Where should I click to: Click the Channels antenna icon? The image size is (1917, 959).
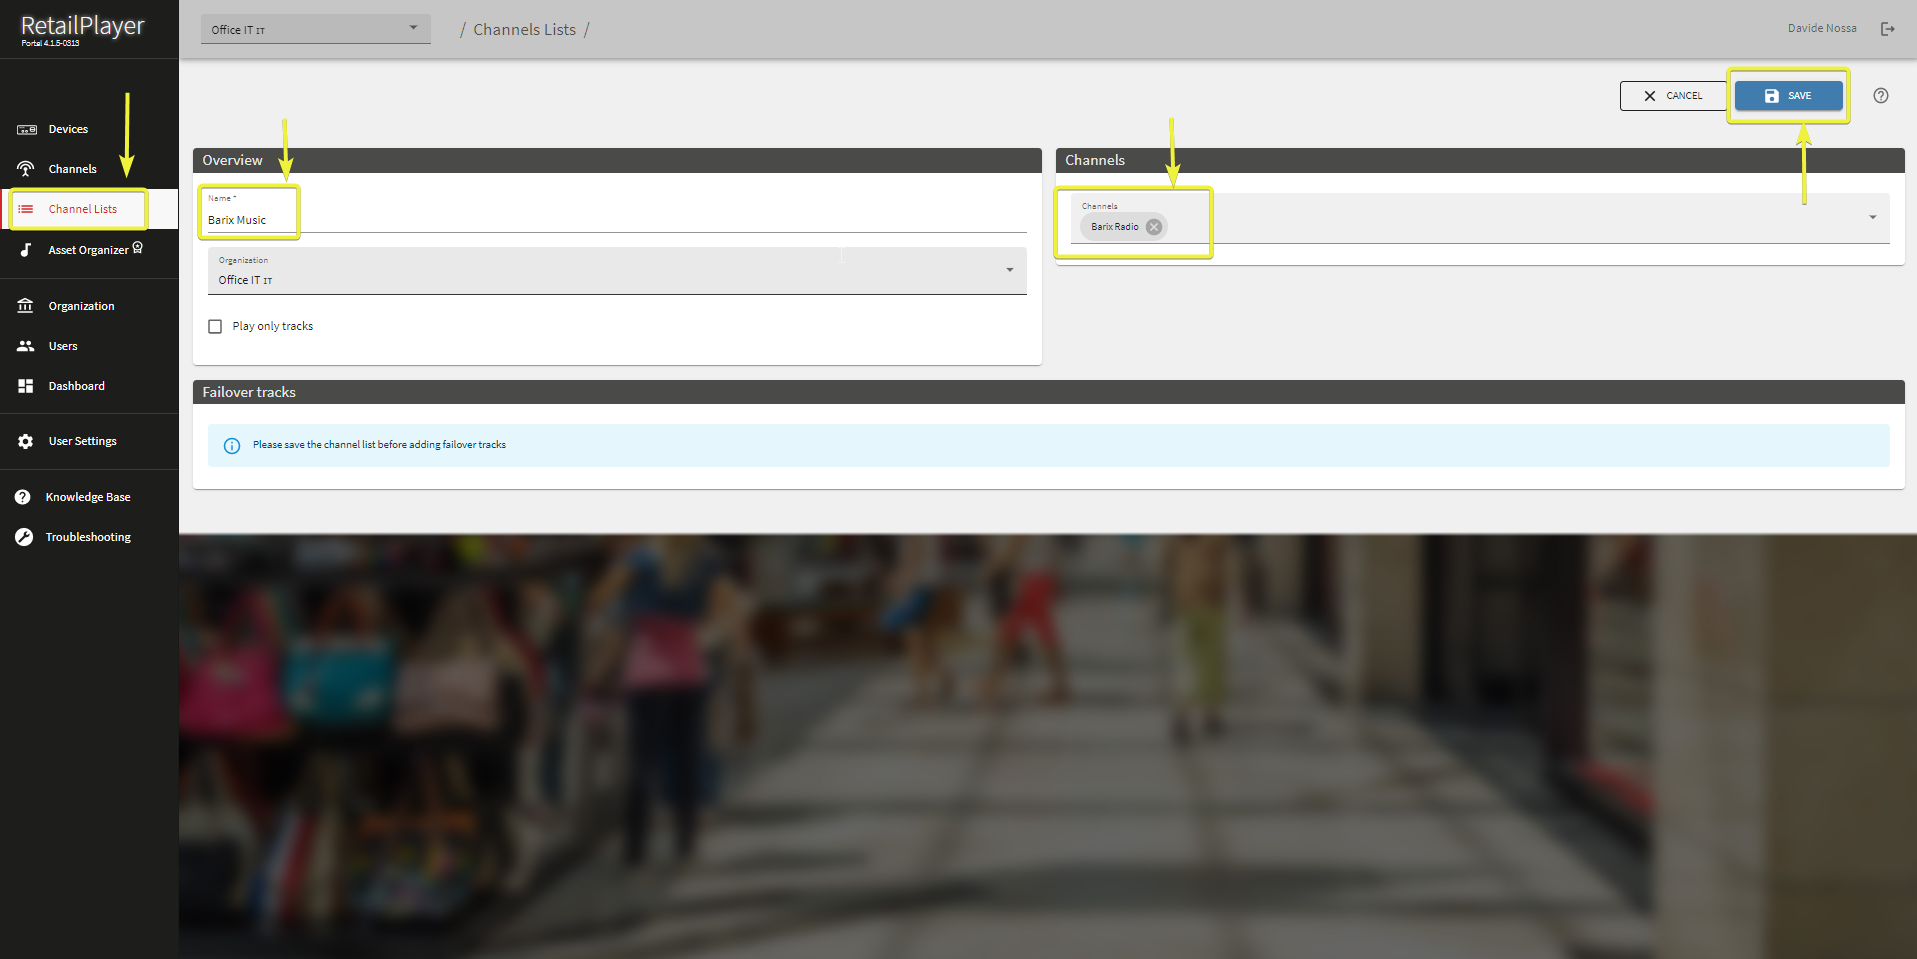pos(26,169)
